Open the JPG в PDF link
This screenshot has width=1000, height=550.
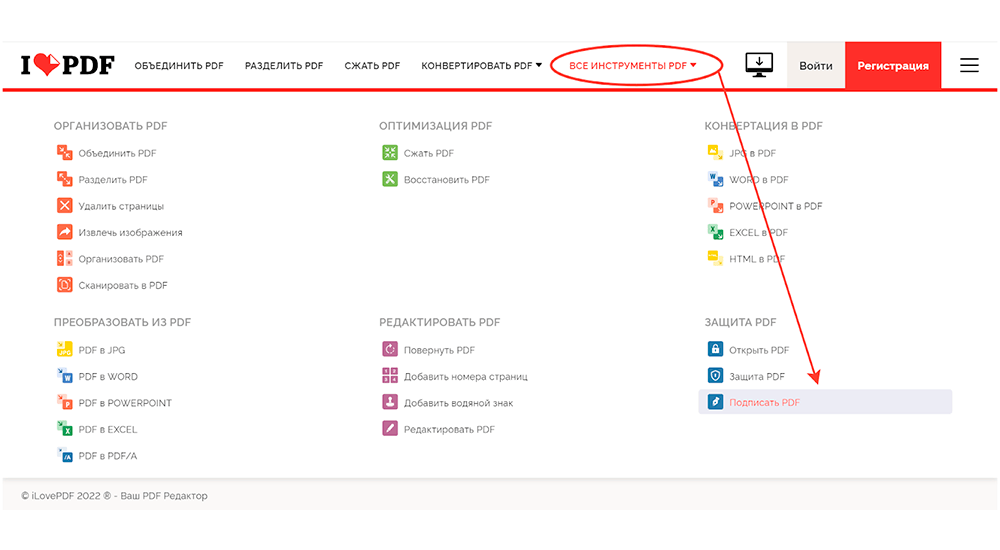point(753,153)
